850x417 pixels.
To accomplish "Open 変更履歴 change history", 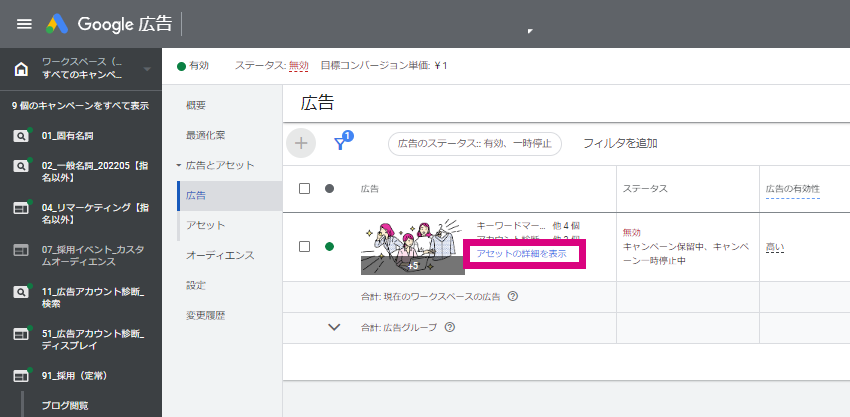I will coord(205,315).
